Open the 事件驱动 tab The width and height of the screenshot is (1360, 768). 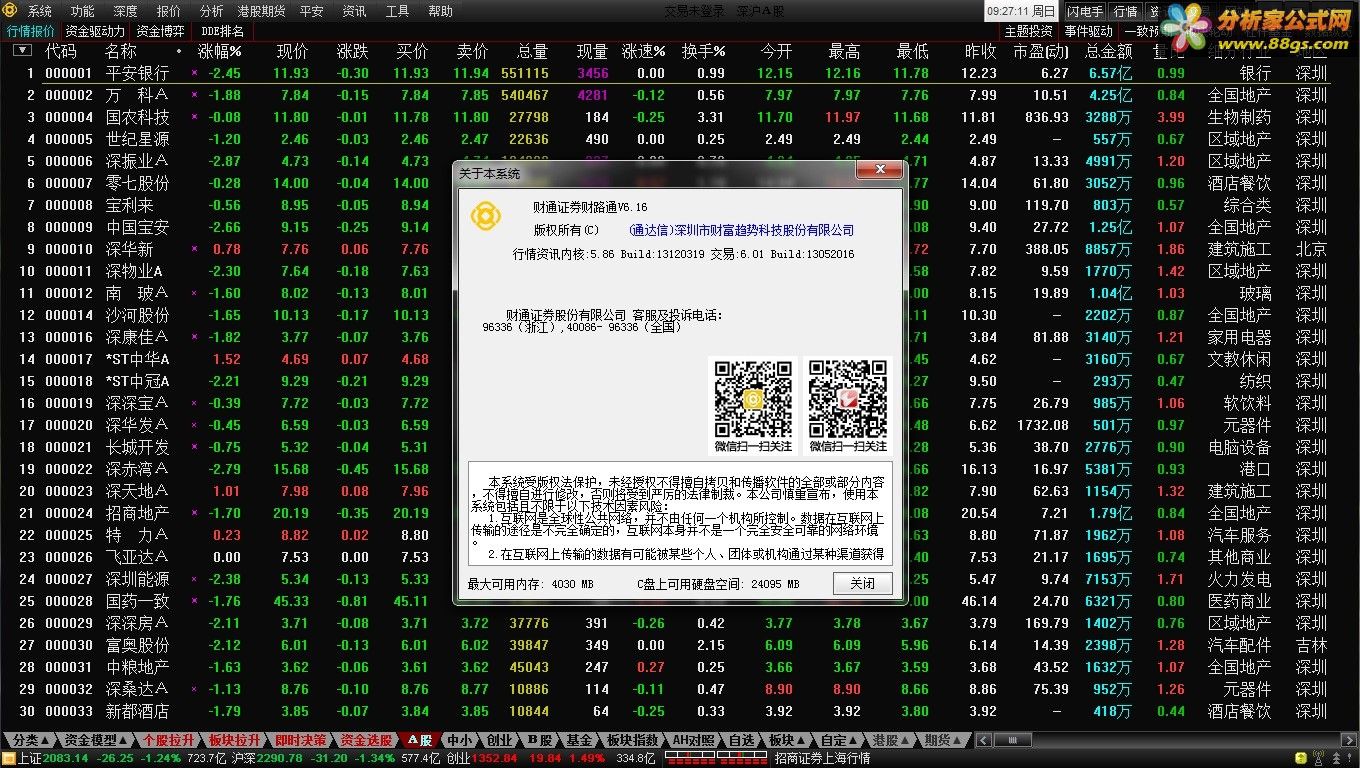[x=1088, y=31]
